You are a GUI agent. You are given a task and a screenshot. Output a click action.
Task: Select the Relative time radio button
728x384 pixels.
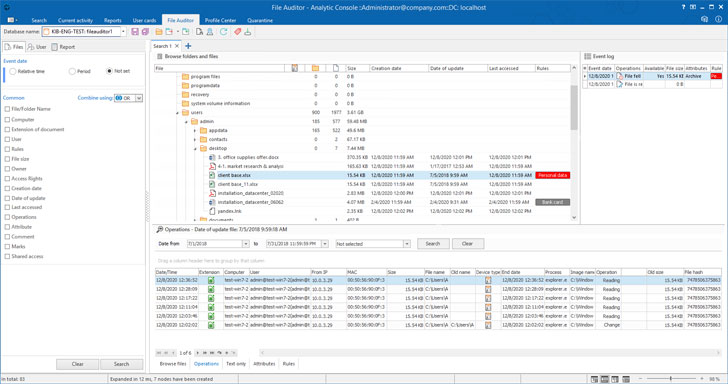coord(13,72)
